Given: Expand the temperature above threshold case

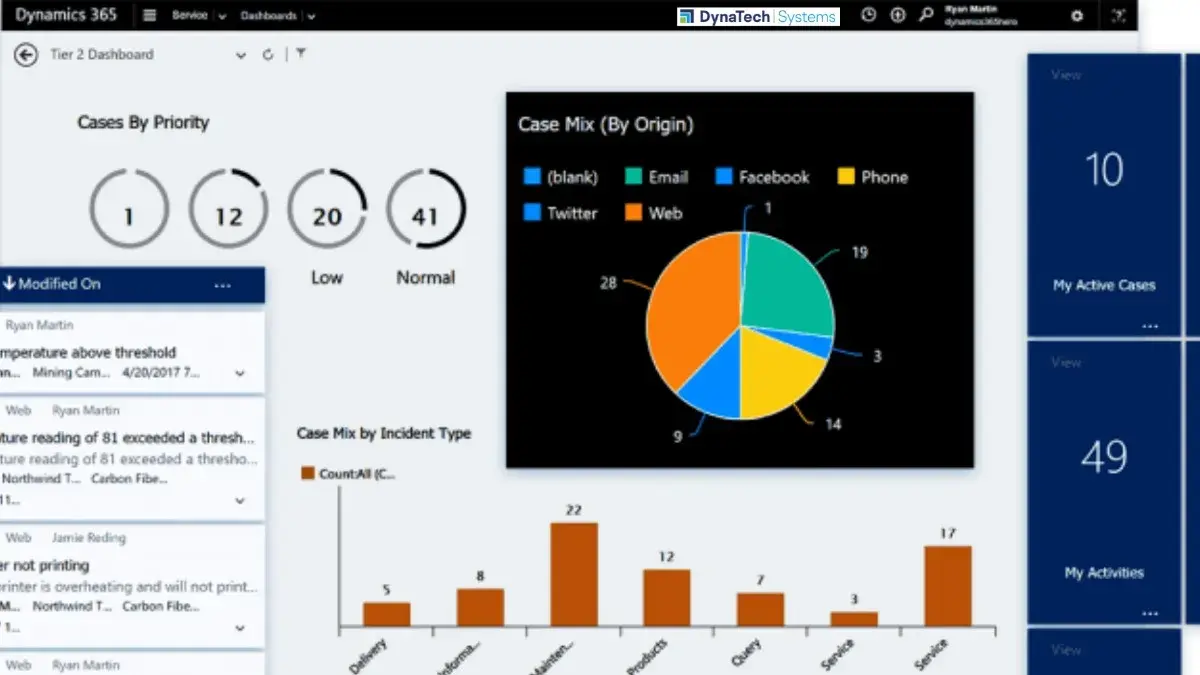Looking at the screenshot, I should pos(240,373).
